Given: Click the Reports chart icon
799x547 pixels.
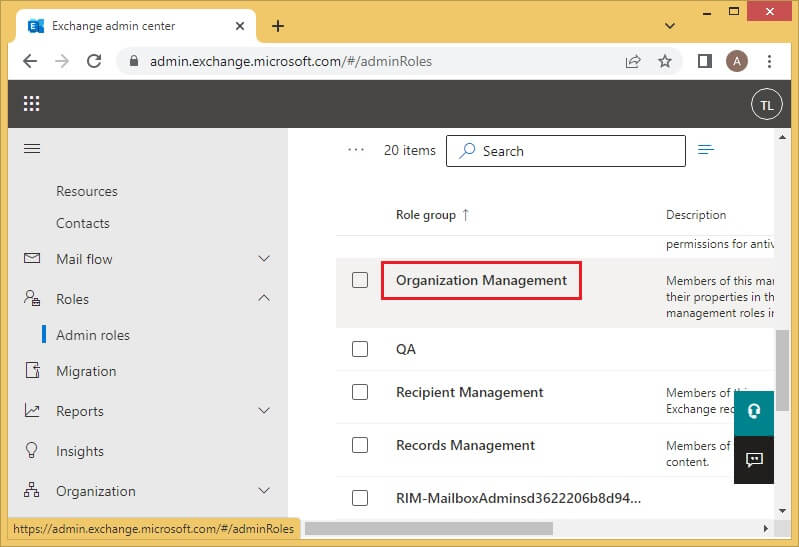Looking at the screenshot, I should point(32,410).
